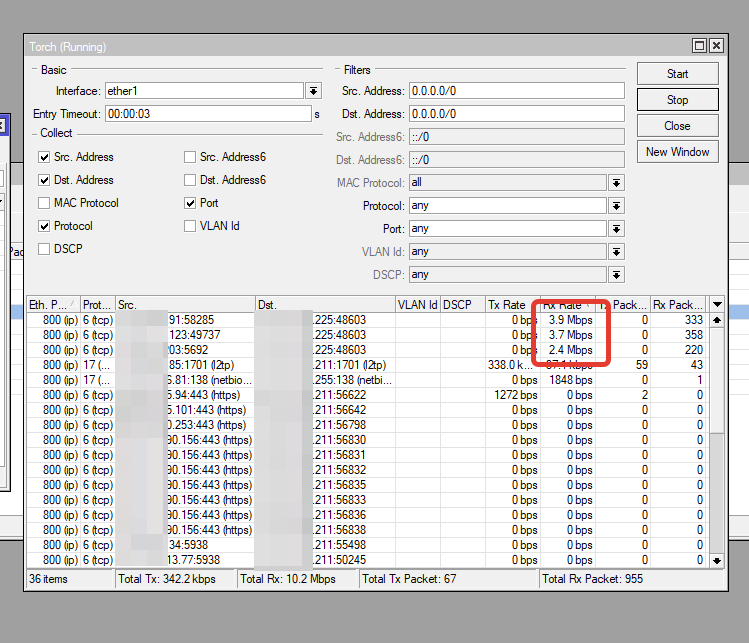Click the New Window button
Image resolution: width=749 pixels, height=643 pixels.
coord(677,152)
